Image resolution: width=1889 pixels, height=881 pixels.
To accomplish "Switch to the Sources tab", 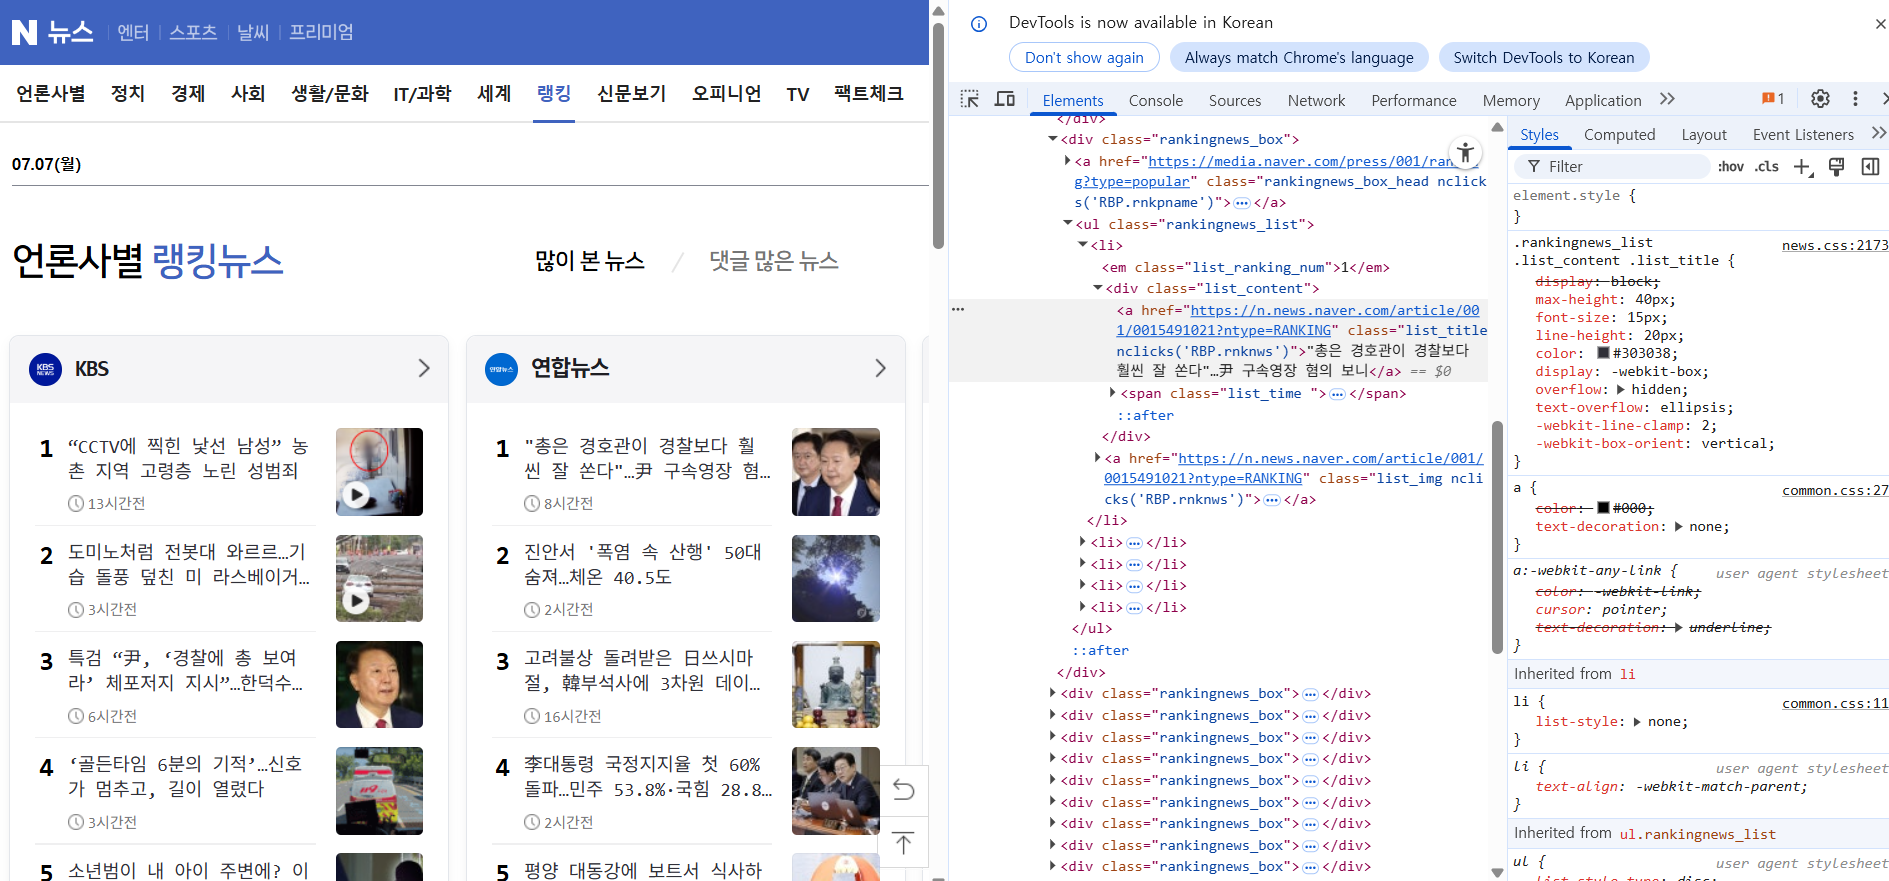I will (1235, 100).
